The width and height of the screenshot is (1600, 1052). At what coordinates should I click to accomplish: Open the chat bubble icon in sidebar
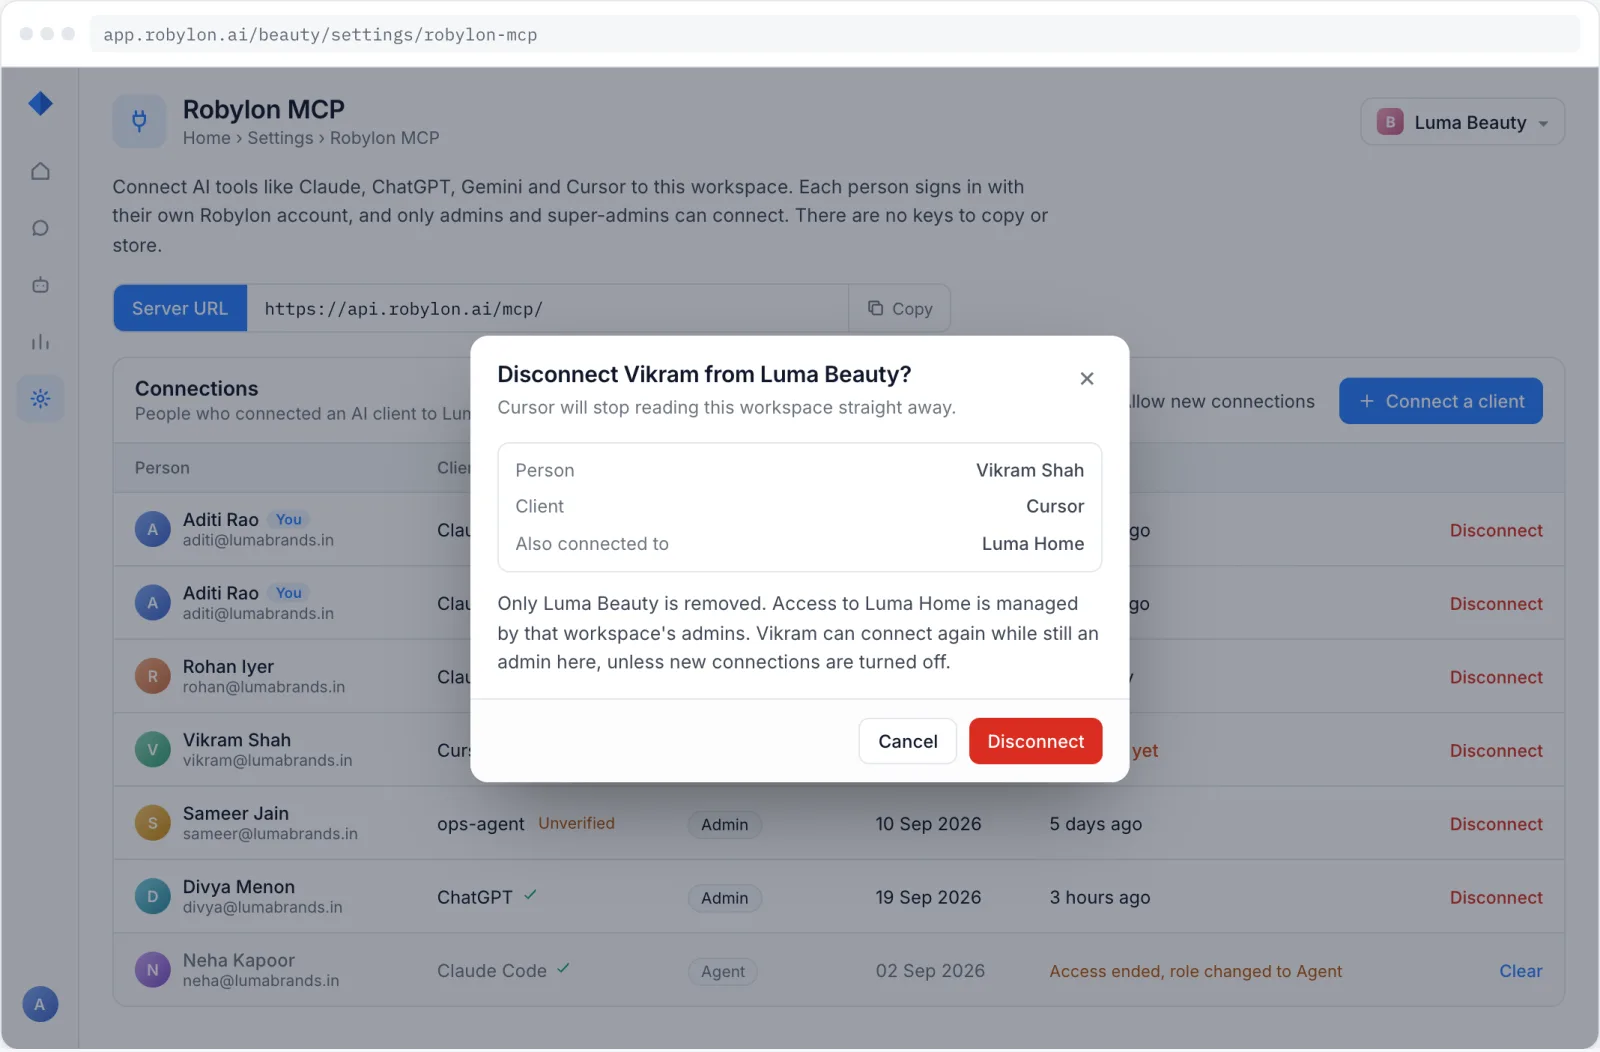click(x=40, y=228)
